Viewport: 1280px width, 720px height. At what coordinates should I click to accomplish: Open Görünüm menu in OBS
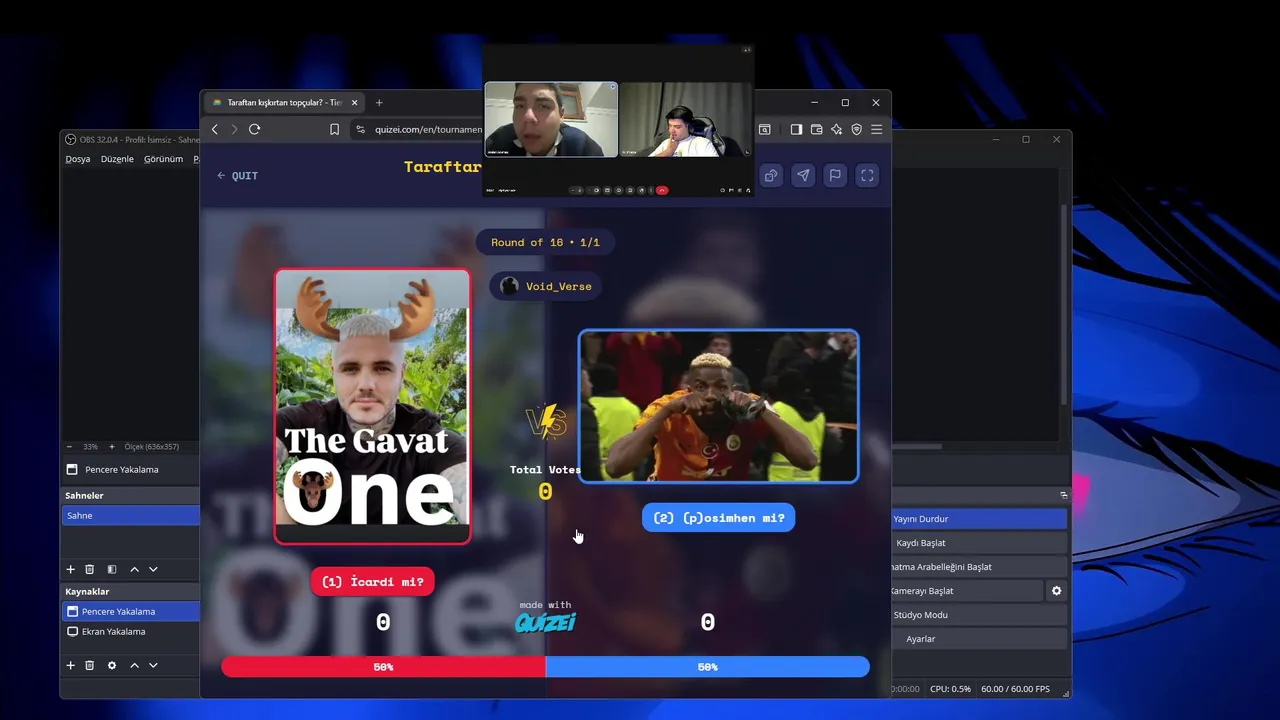163,159
